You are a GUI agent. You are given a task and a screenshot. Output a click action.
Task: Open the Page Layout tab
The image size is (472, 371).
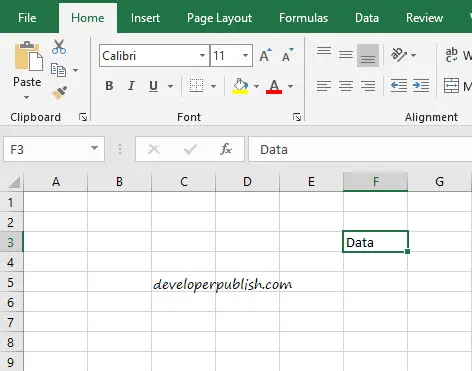(219, 18)
